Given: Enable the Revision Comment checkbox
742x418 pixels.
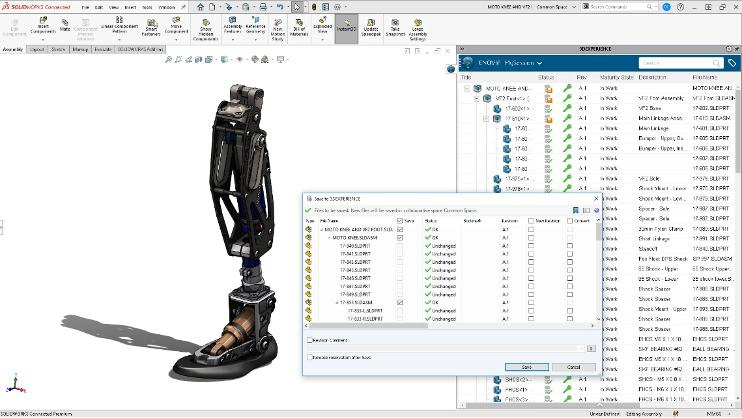Looking at the screenshot, I should click(310, 340).
